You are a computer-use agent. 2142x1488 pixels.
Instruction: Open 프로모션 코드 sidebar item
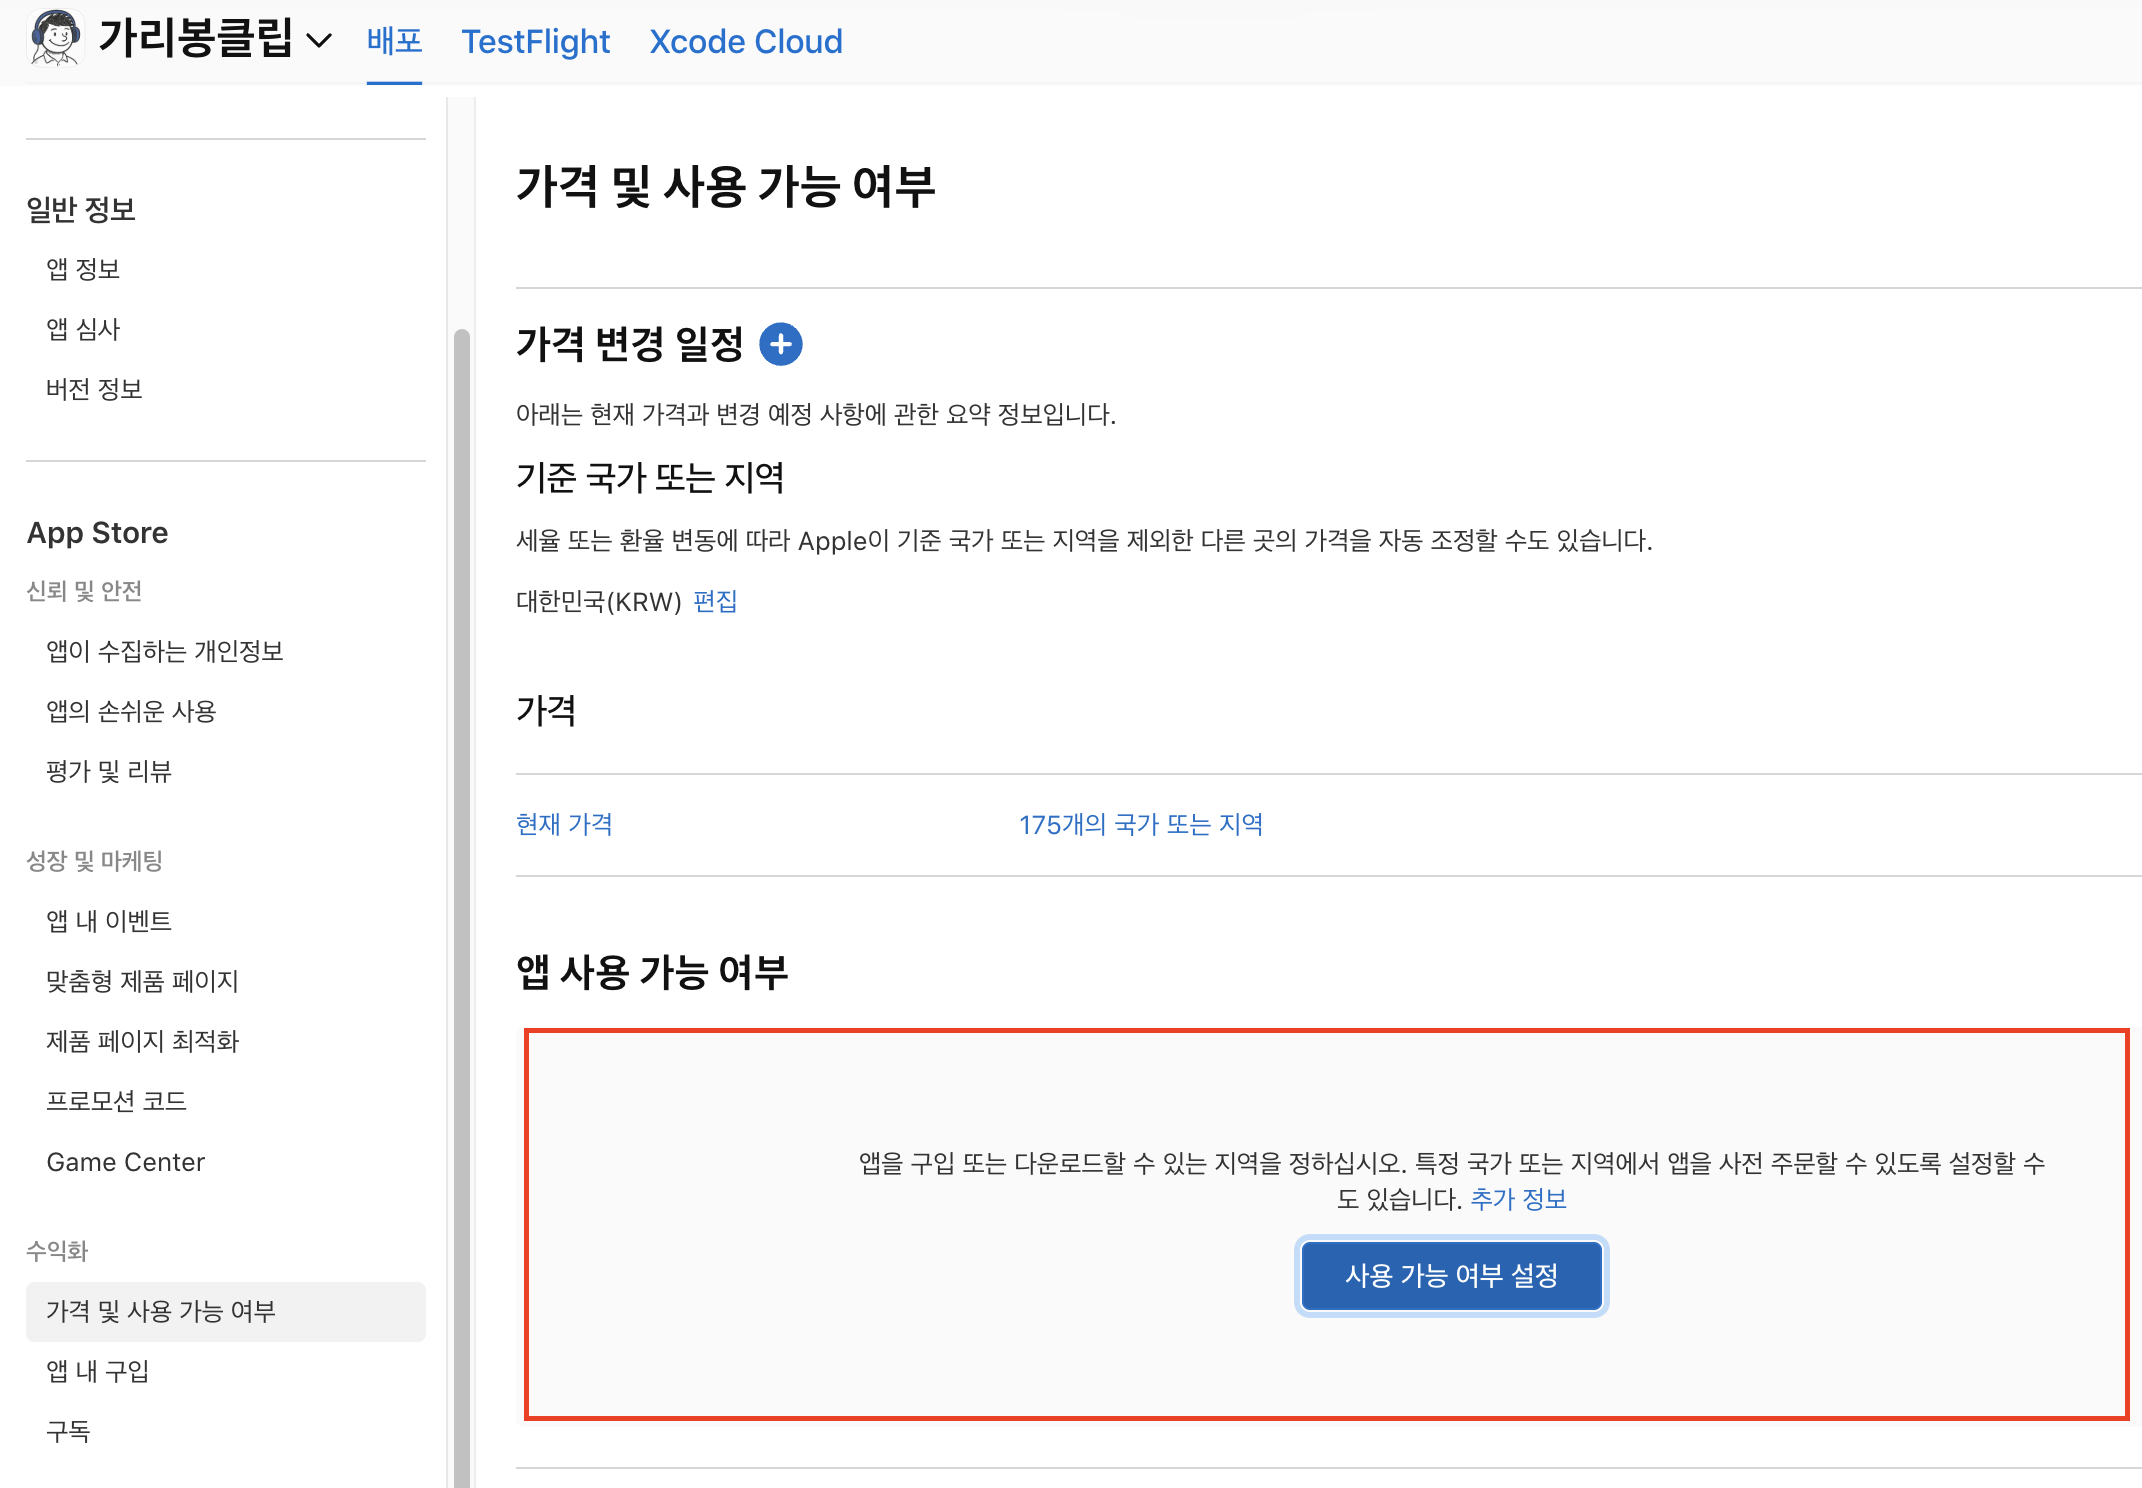pyautogui.click(x=117, y=1101)
